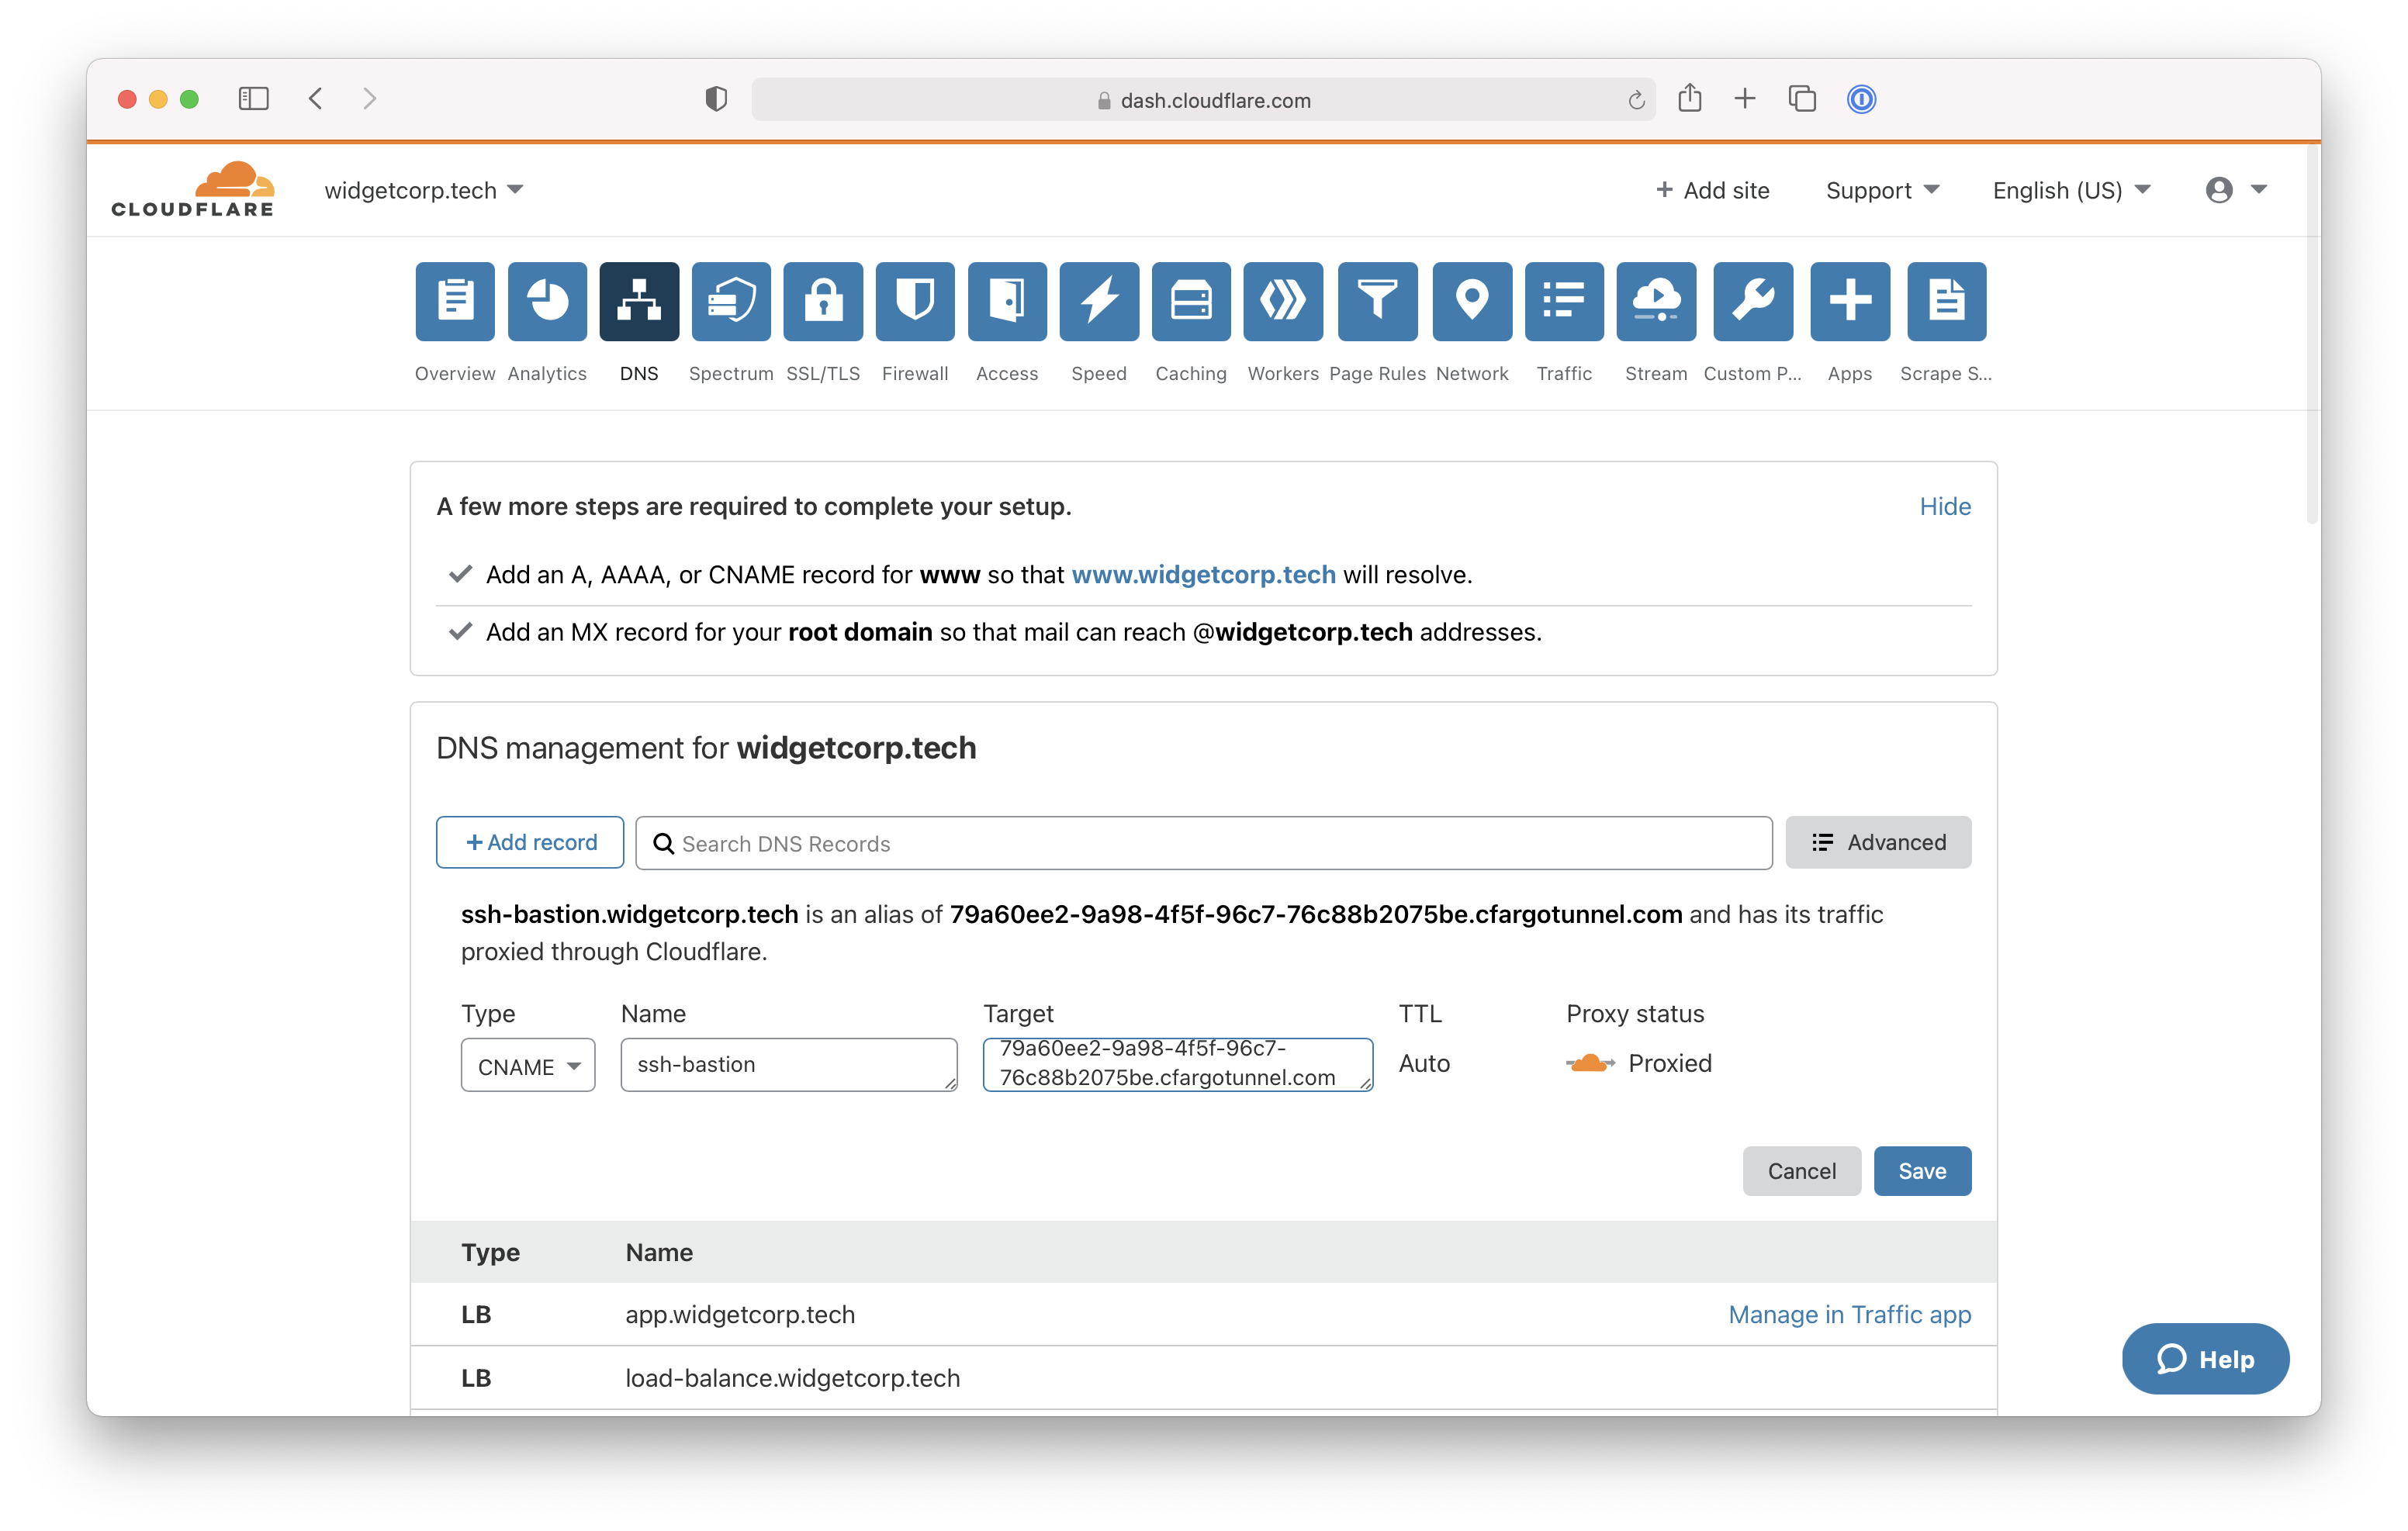Open the Page Rules funnel icon
Screen dimensions: 2408x1531
tap(1377, 301)
